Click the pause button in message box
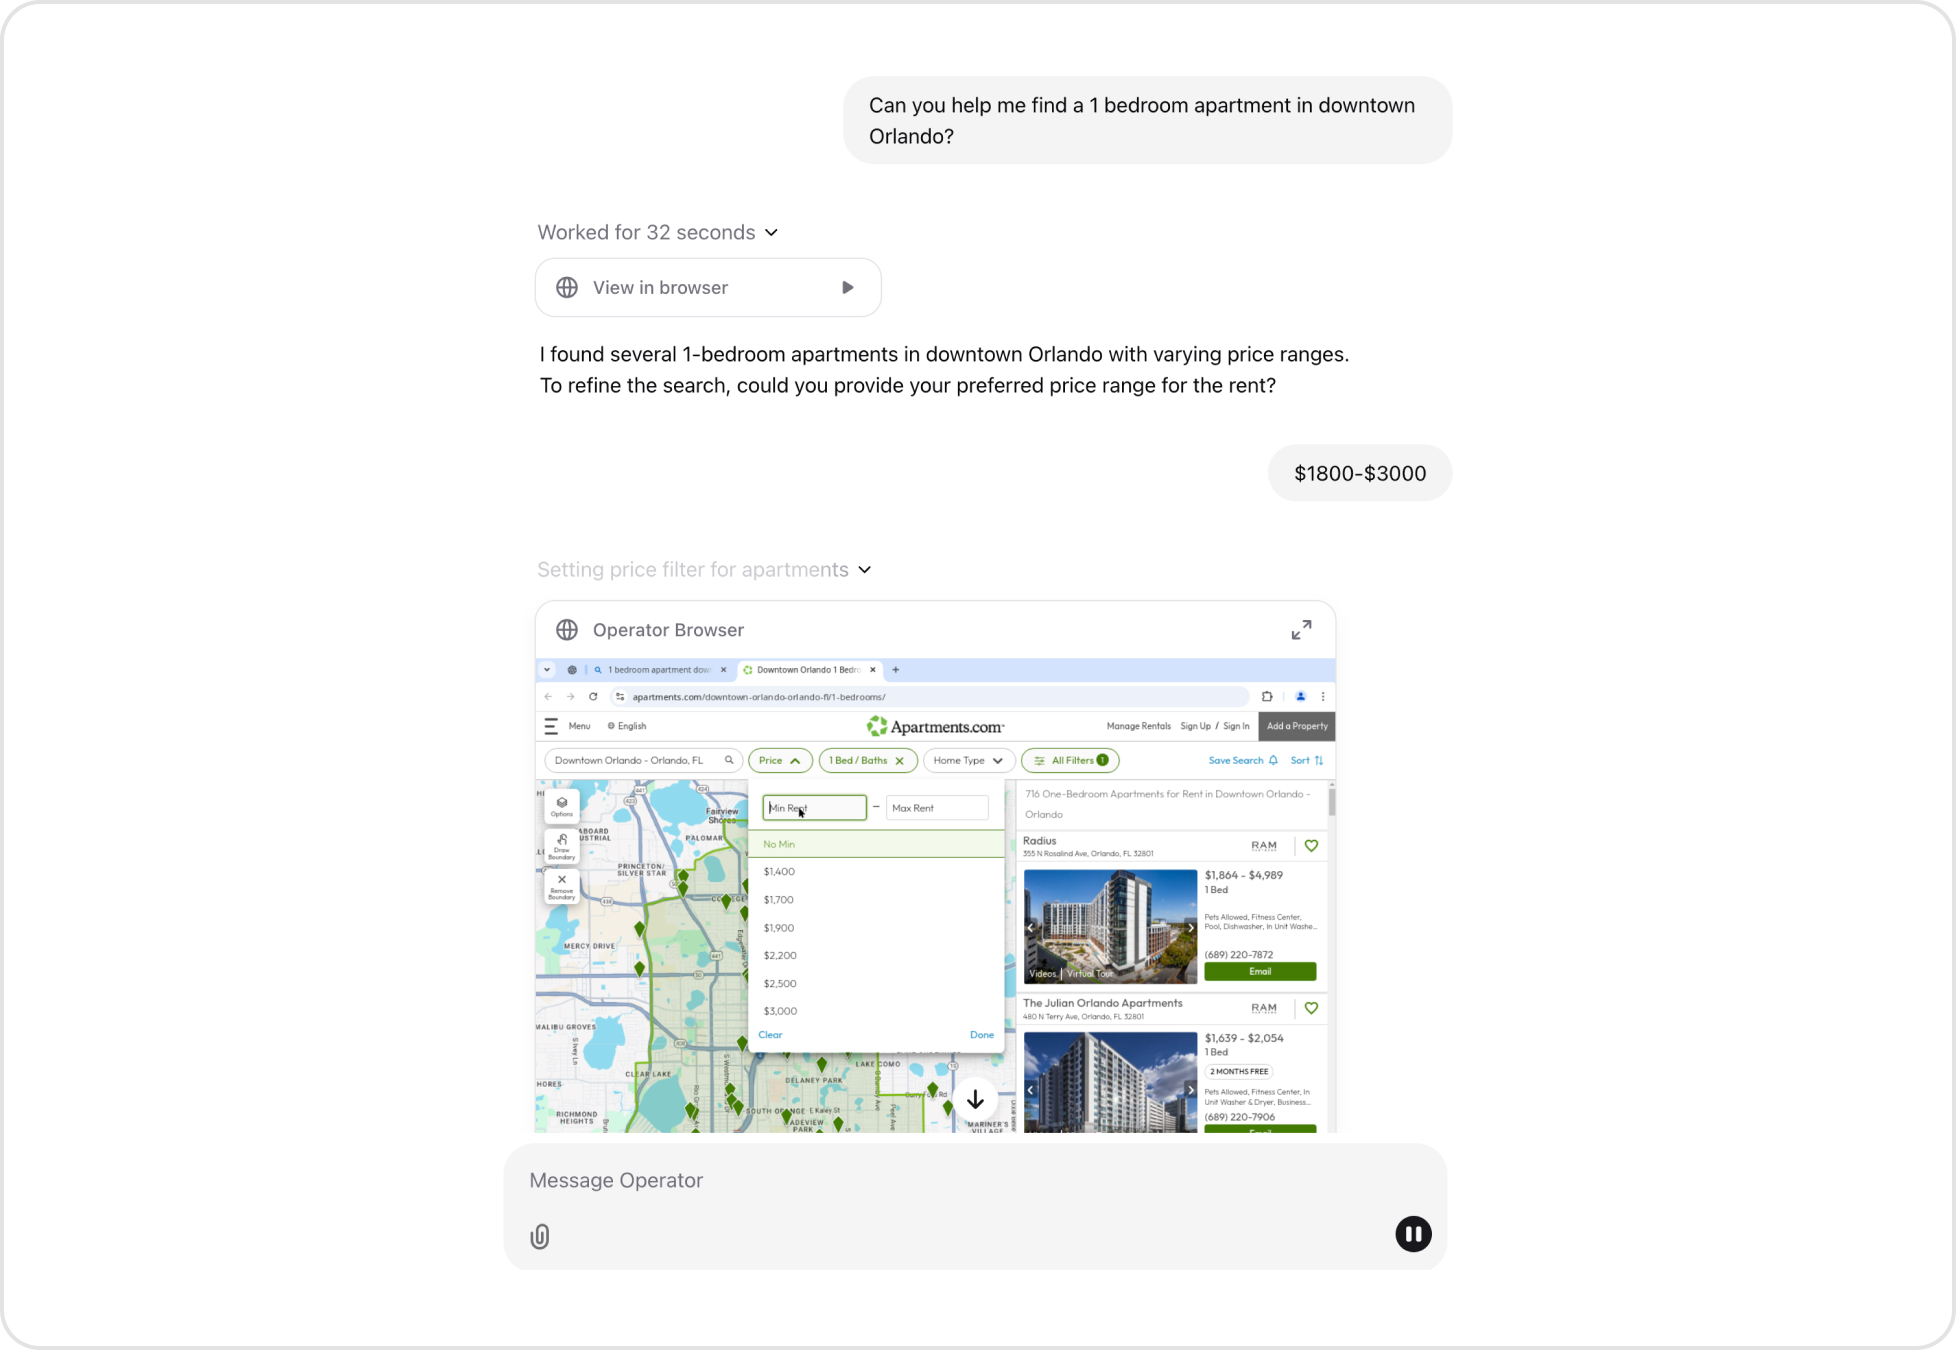Viewport: 1956px width, 1350px height. (1413, 1234)
